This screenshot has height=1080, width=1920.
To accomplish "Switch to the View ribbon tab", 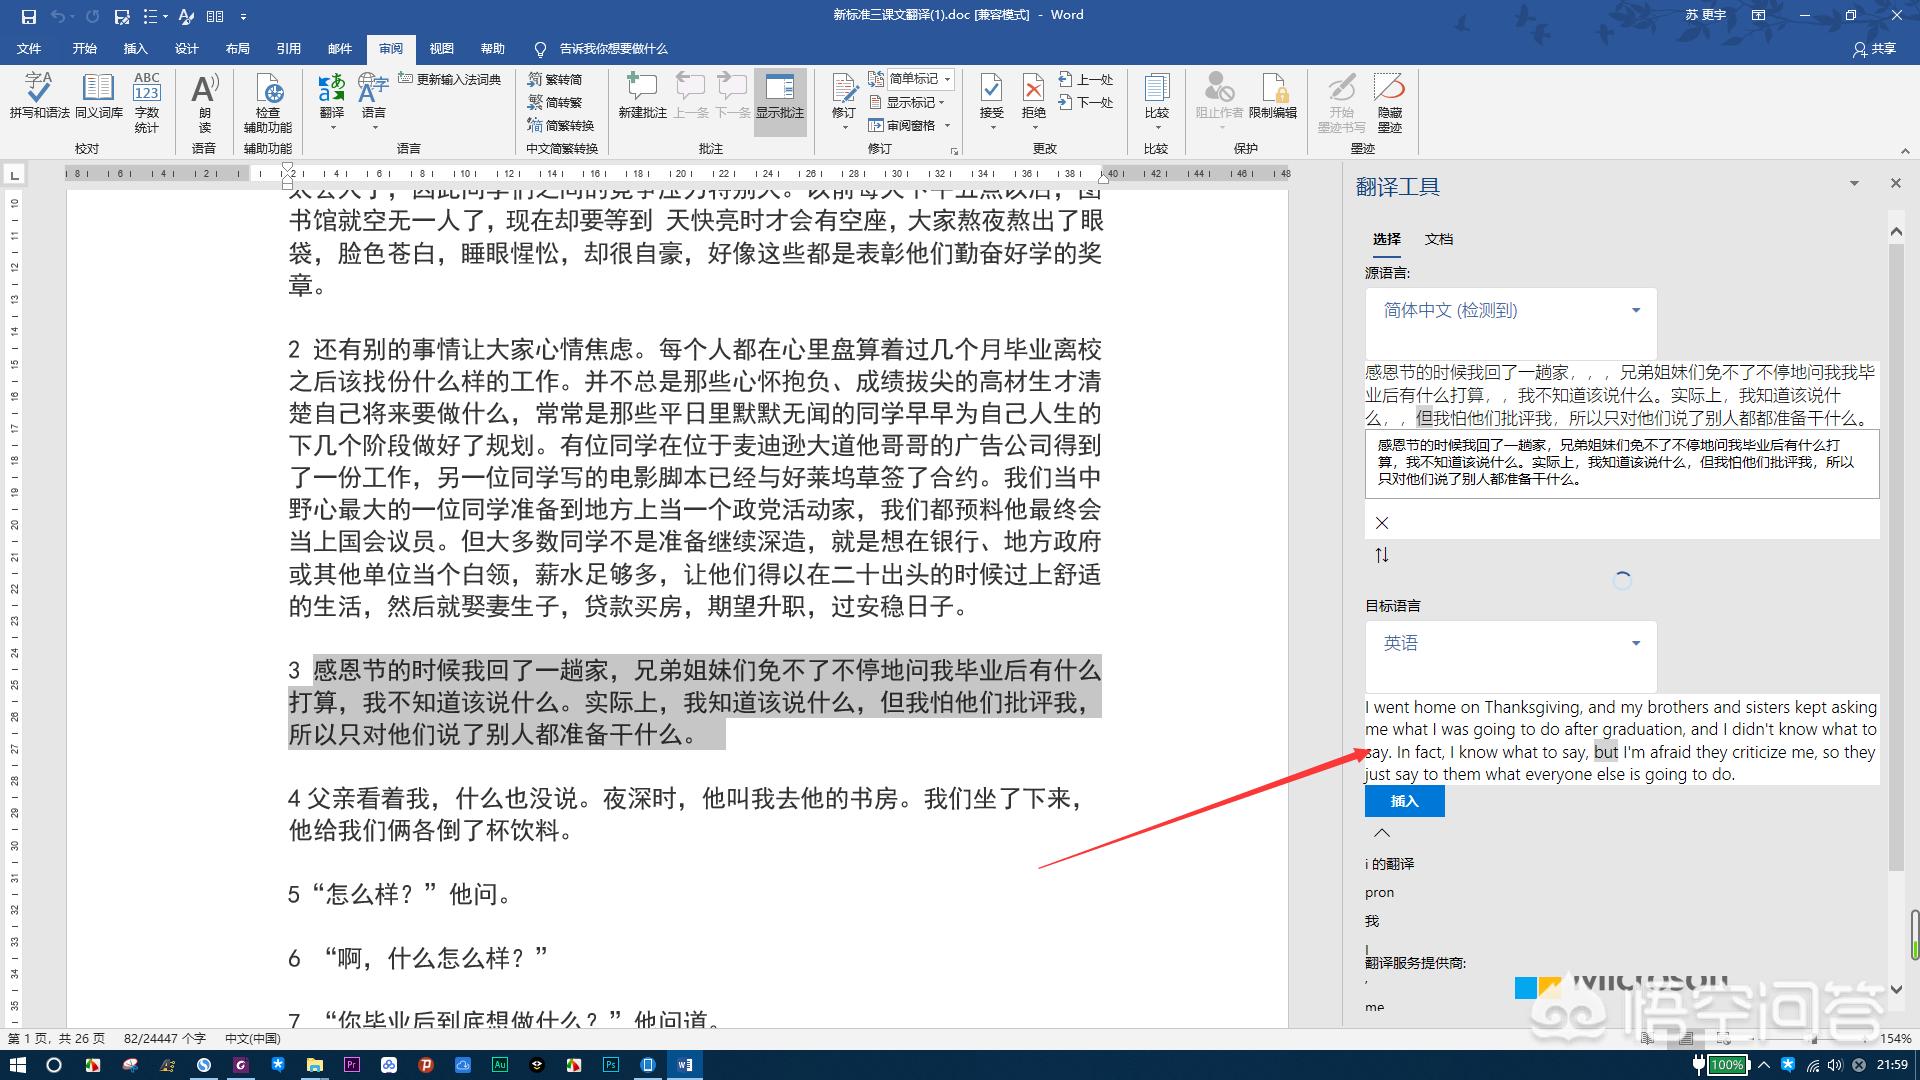I will (441, 48).
